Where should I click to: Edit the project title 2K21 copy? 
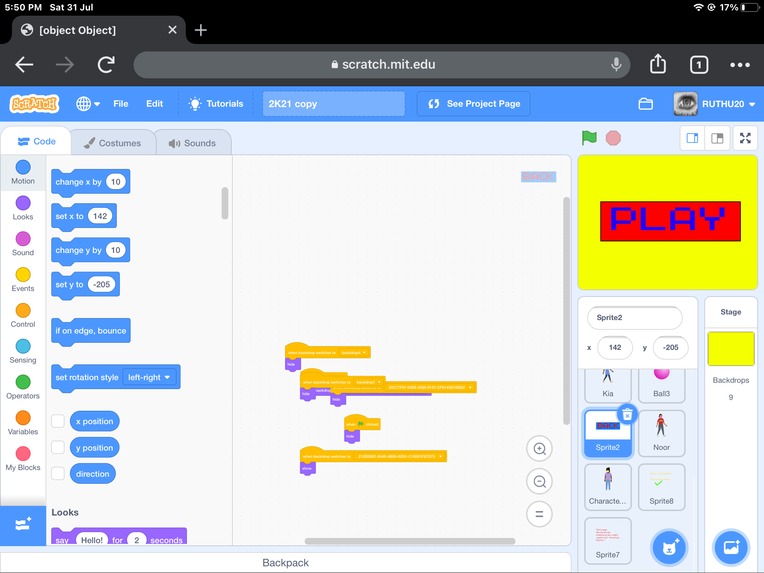tap(334, 104)
